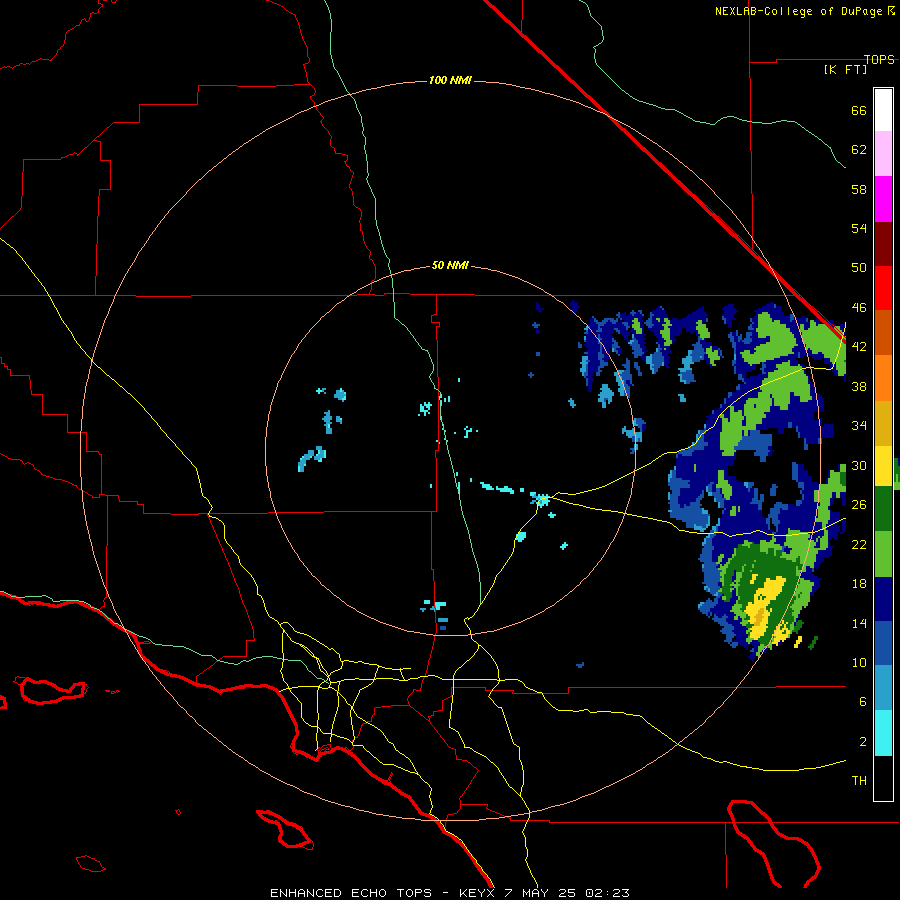The height and width of the screenshot is (900, 900).
Task: Click the 2 value on the legend scale
Action: pyautogui.click(x=863, y=741)
